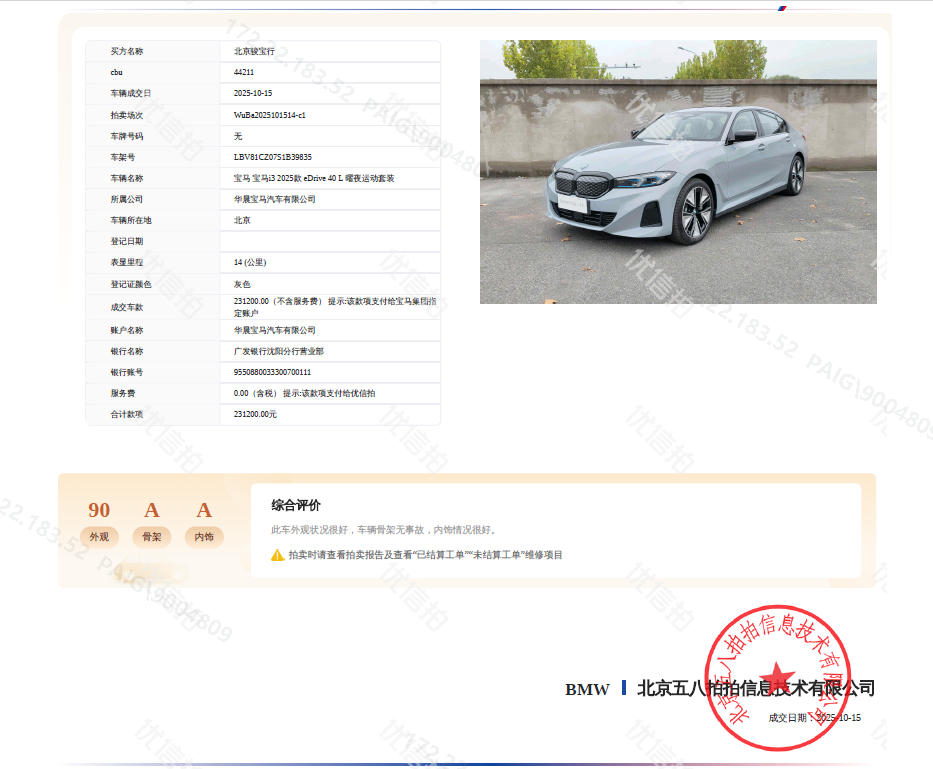Screen dimensions: 933x769
Task: Click the vehicle name 宝马i3 eDrive 40 L
Action: pos(314,178)
